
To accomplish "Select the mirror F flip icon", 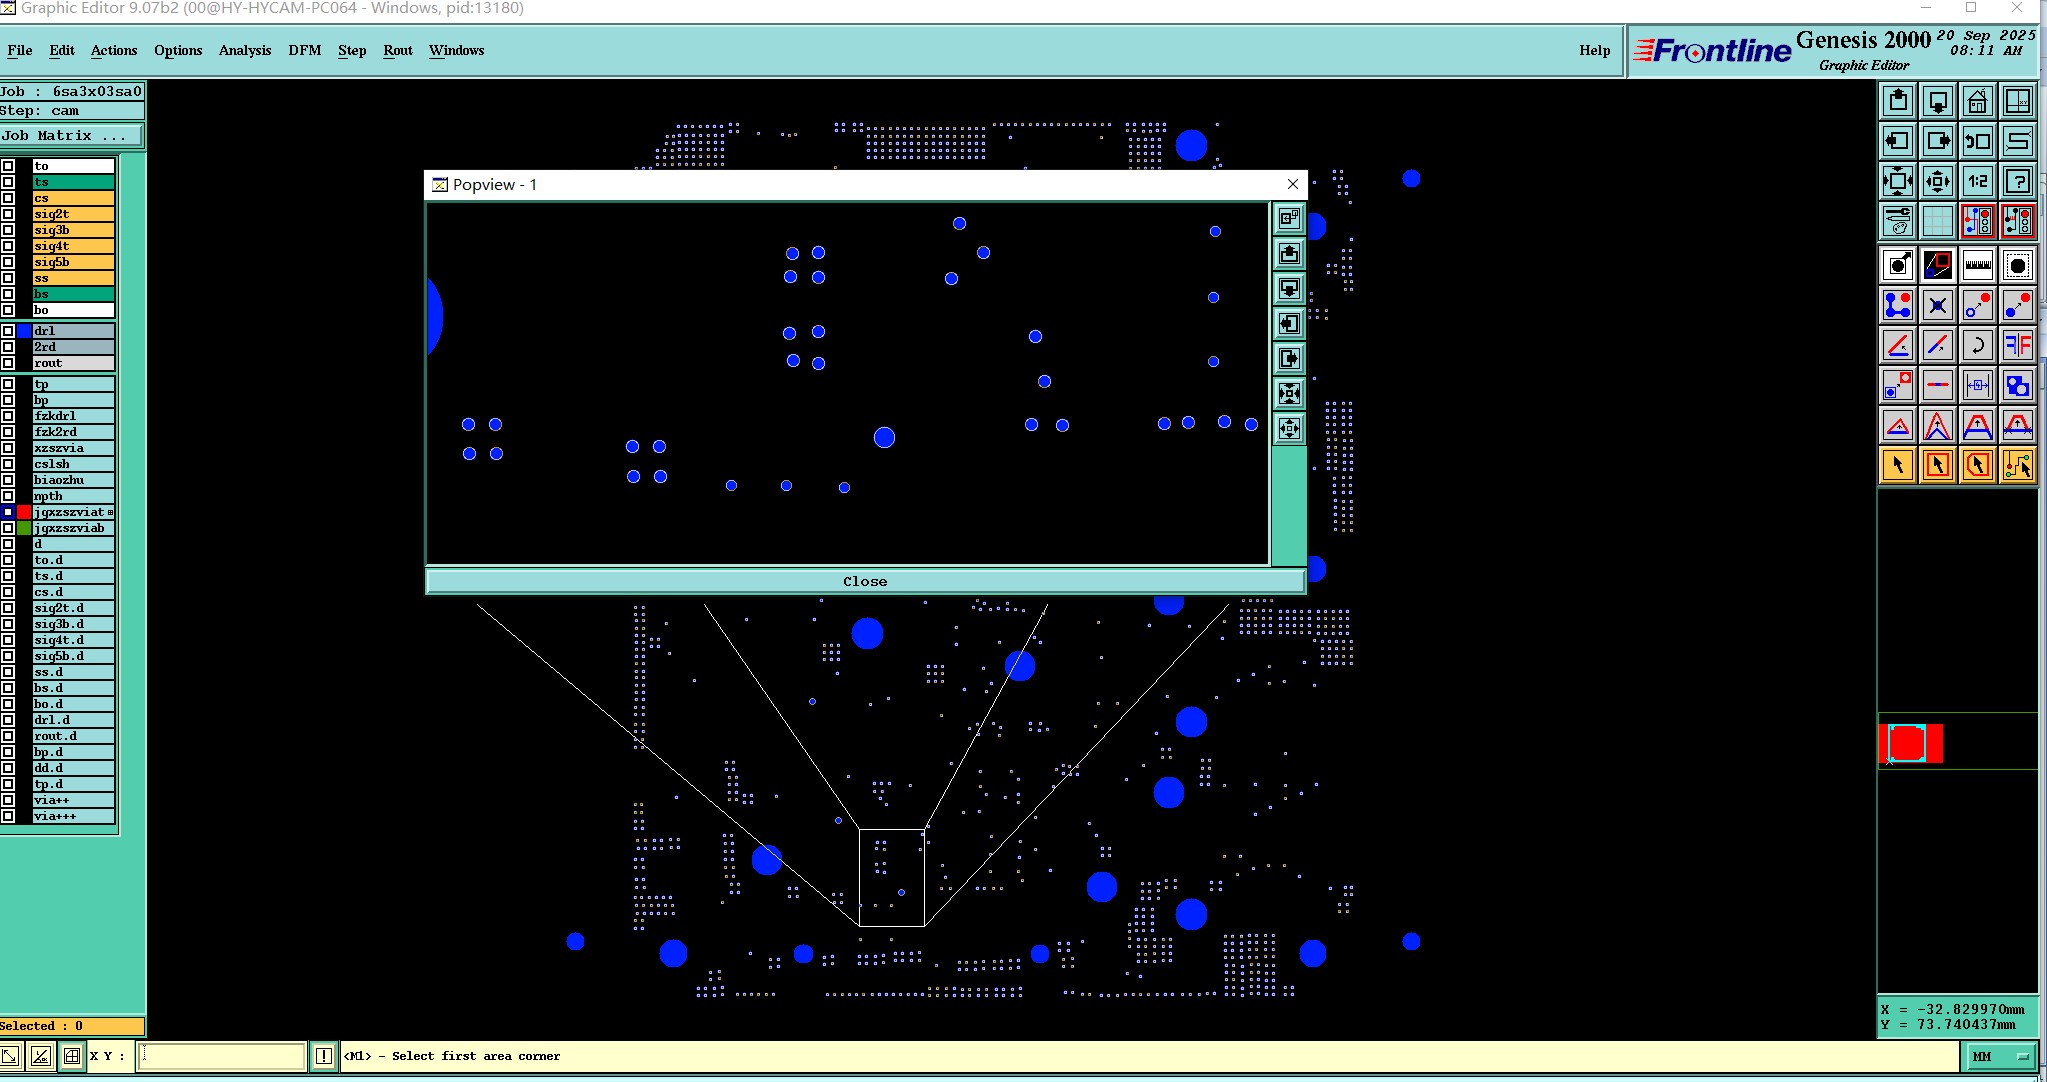I will click(2018, 346).
